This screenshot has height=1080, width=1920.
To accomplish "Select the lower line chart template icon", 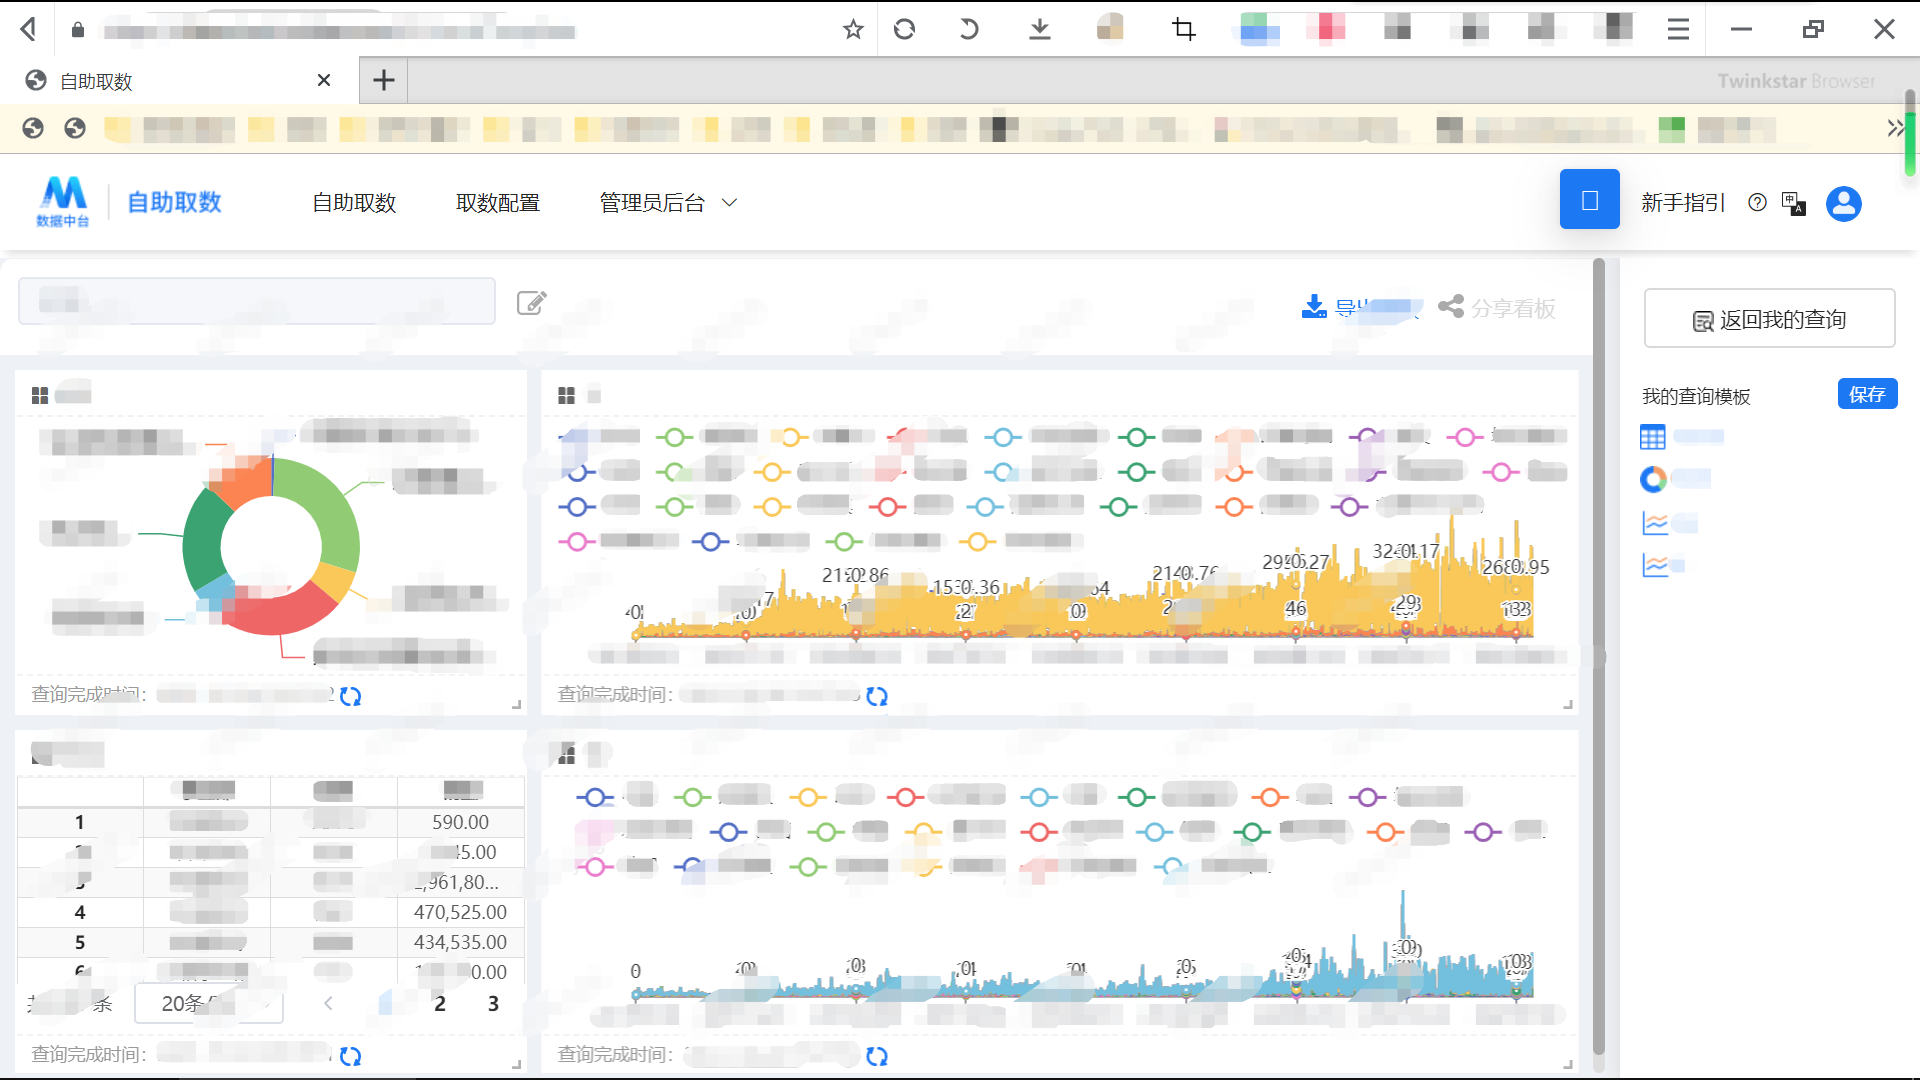I will 1655,566.
